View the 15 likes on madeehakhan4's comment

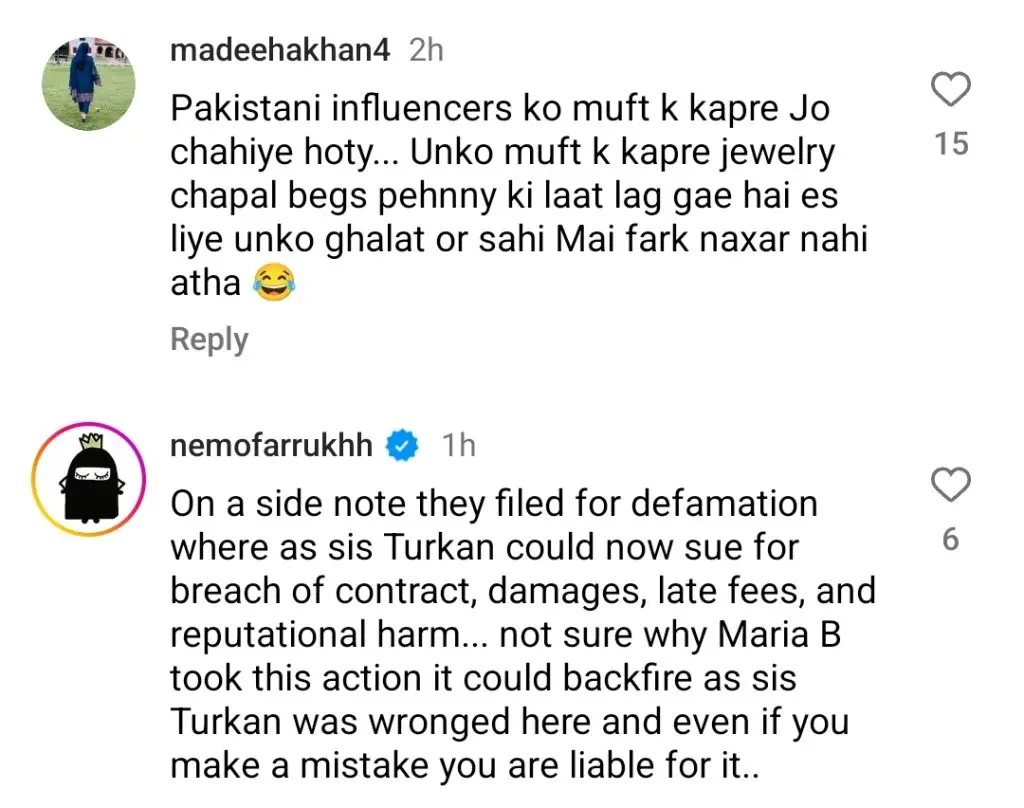951,144
